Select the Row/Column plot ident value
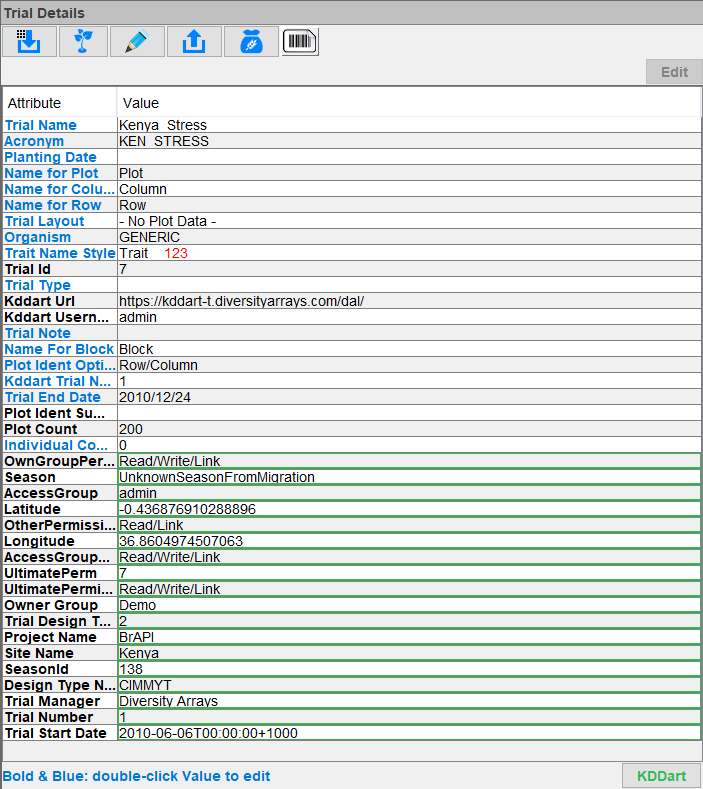703x789 pixels. 409,365
